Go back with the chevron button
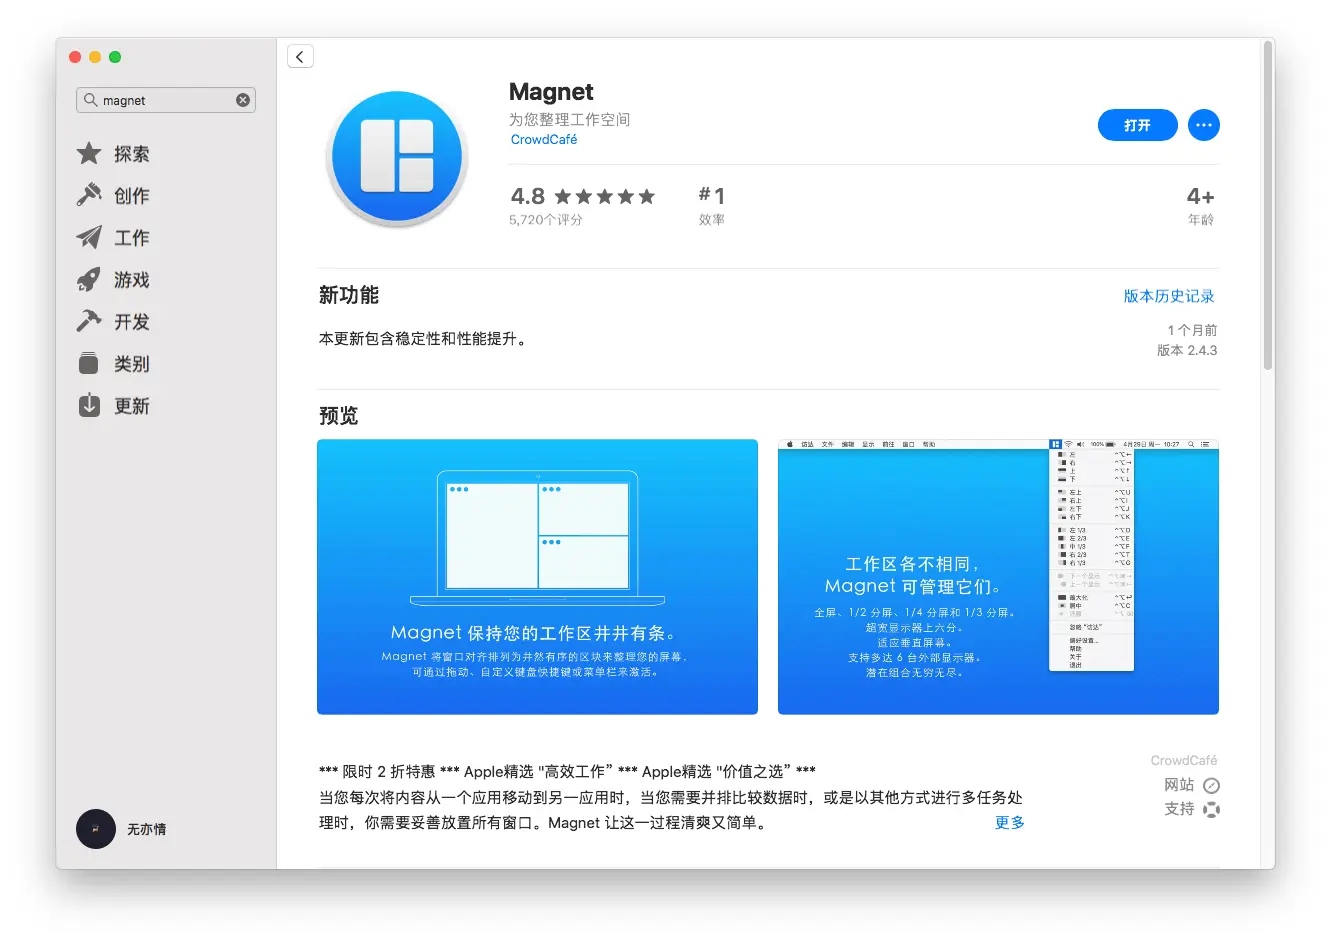The image size is (1331, 943). click(300, 56)
